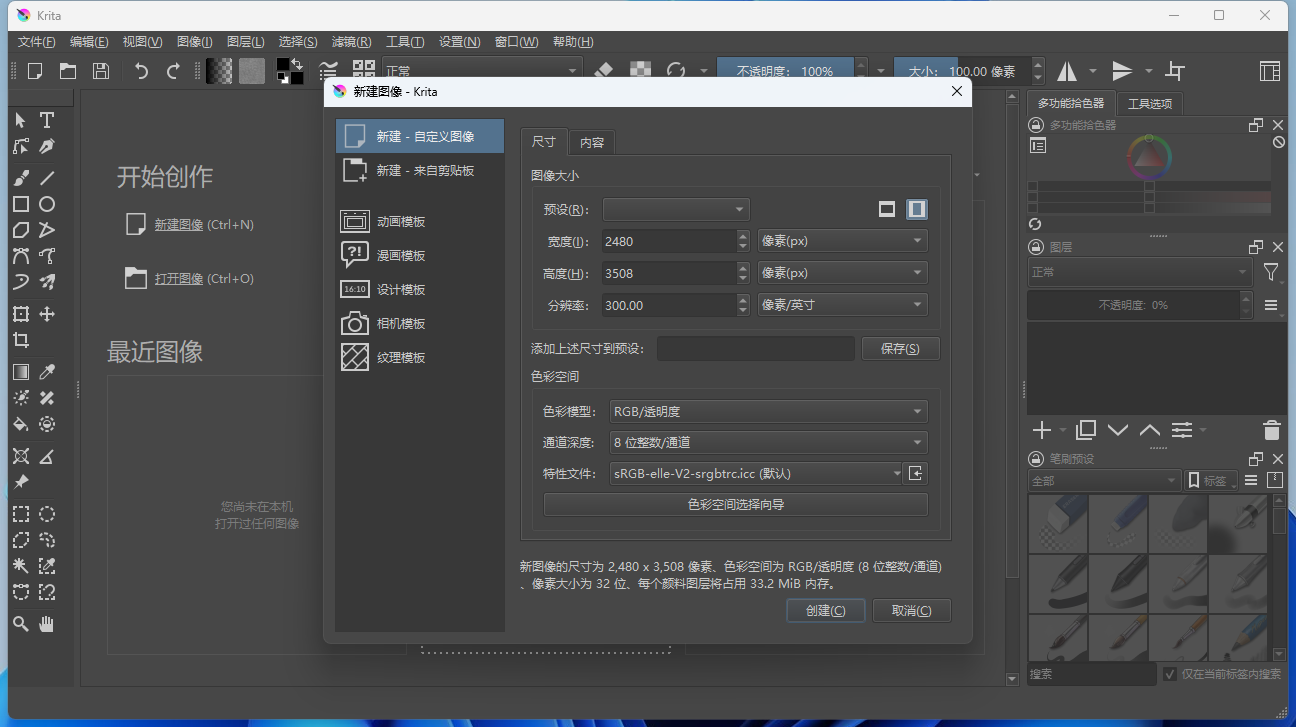Select the Text tool
Screen dimensions: 1296x727
point(46,119)
